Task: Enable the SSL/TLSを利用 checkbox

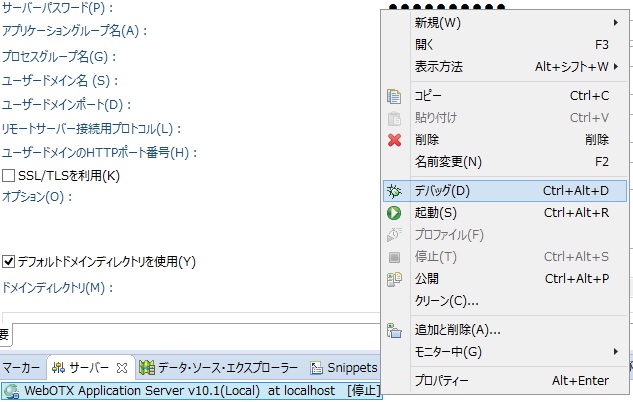Action: pyautogui.click(x=9, y=176)
